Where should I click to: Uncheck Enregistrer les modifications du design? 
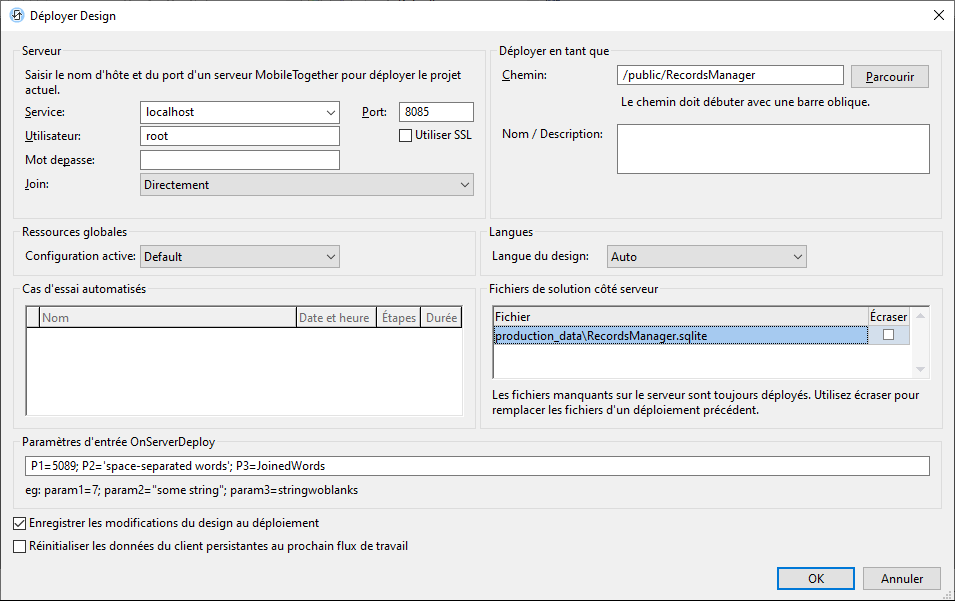pyautogui.click(x=20, y=523)
